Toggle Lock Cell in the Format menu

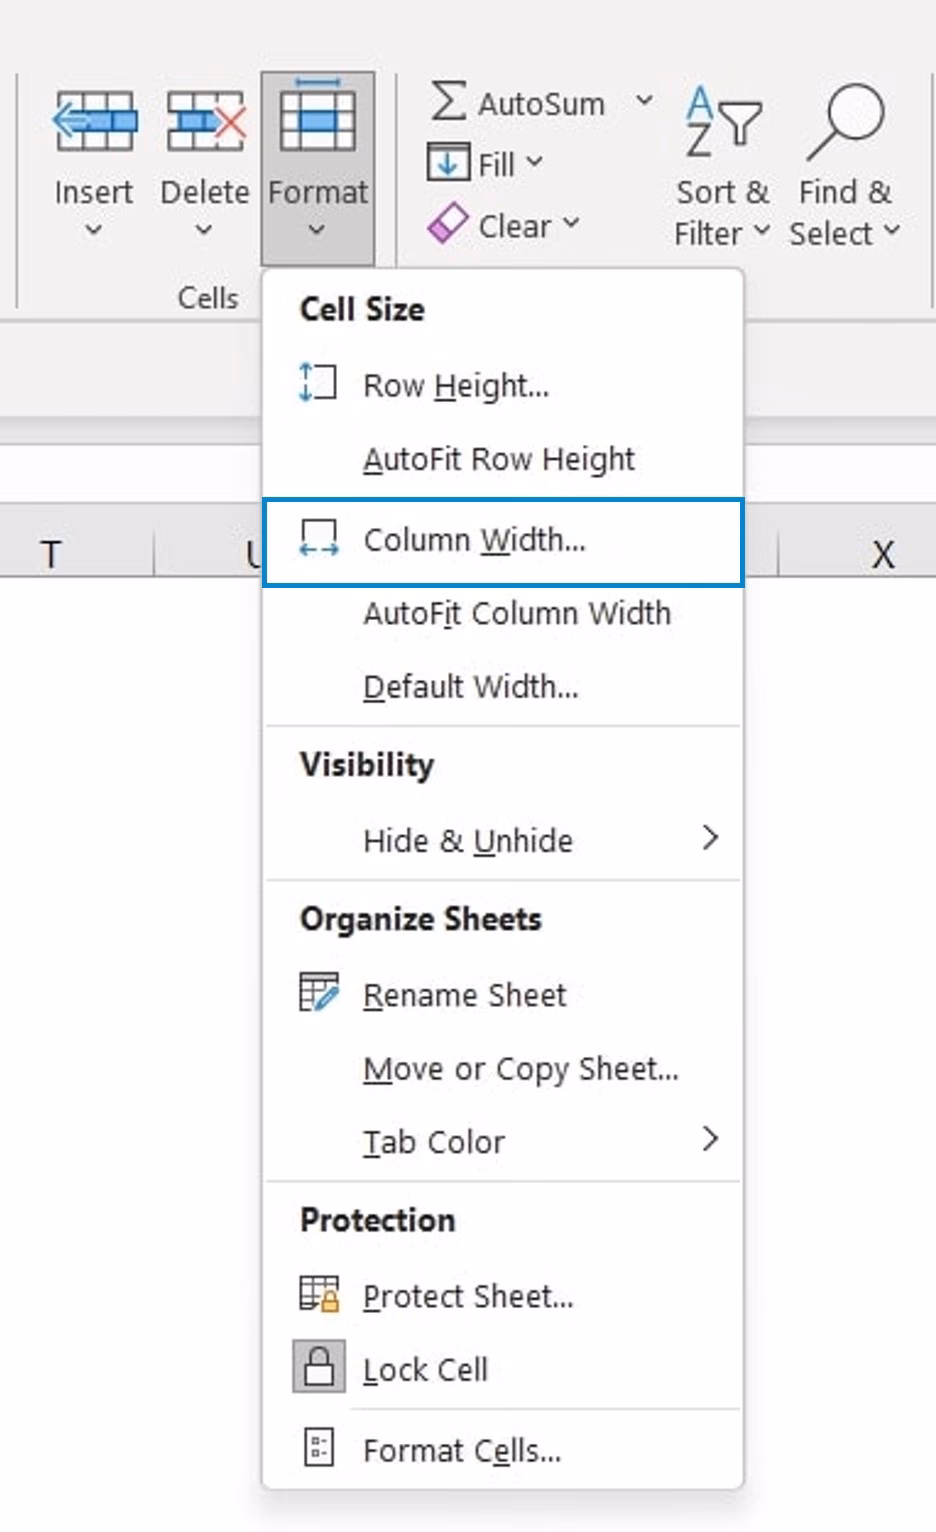[425, 1369]
